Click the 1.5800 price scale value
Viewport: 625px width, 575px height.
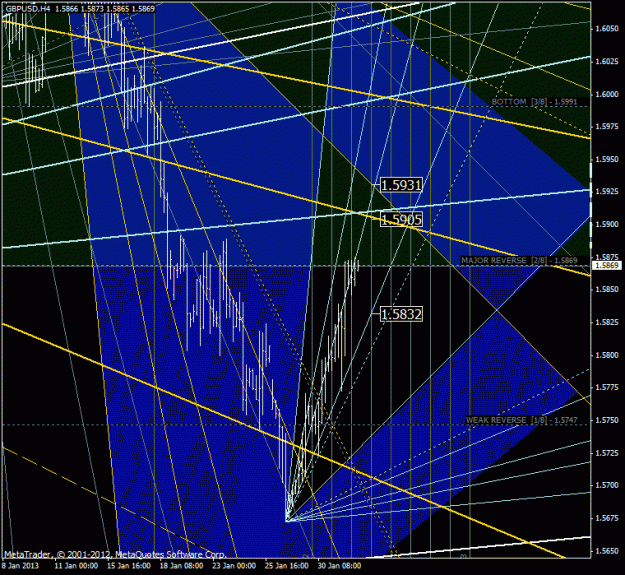click(607, 355)
